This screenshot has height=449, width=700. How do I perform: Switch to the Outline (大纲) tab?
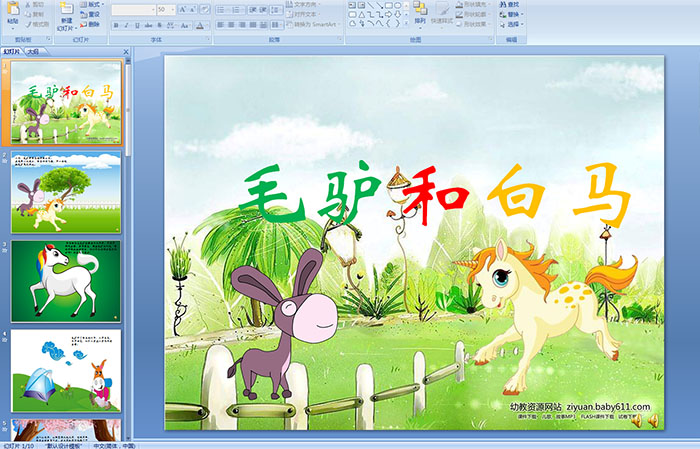coord(34,50)
